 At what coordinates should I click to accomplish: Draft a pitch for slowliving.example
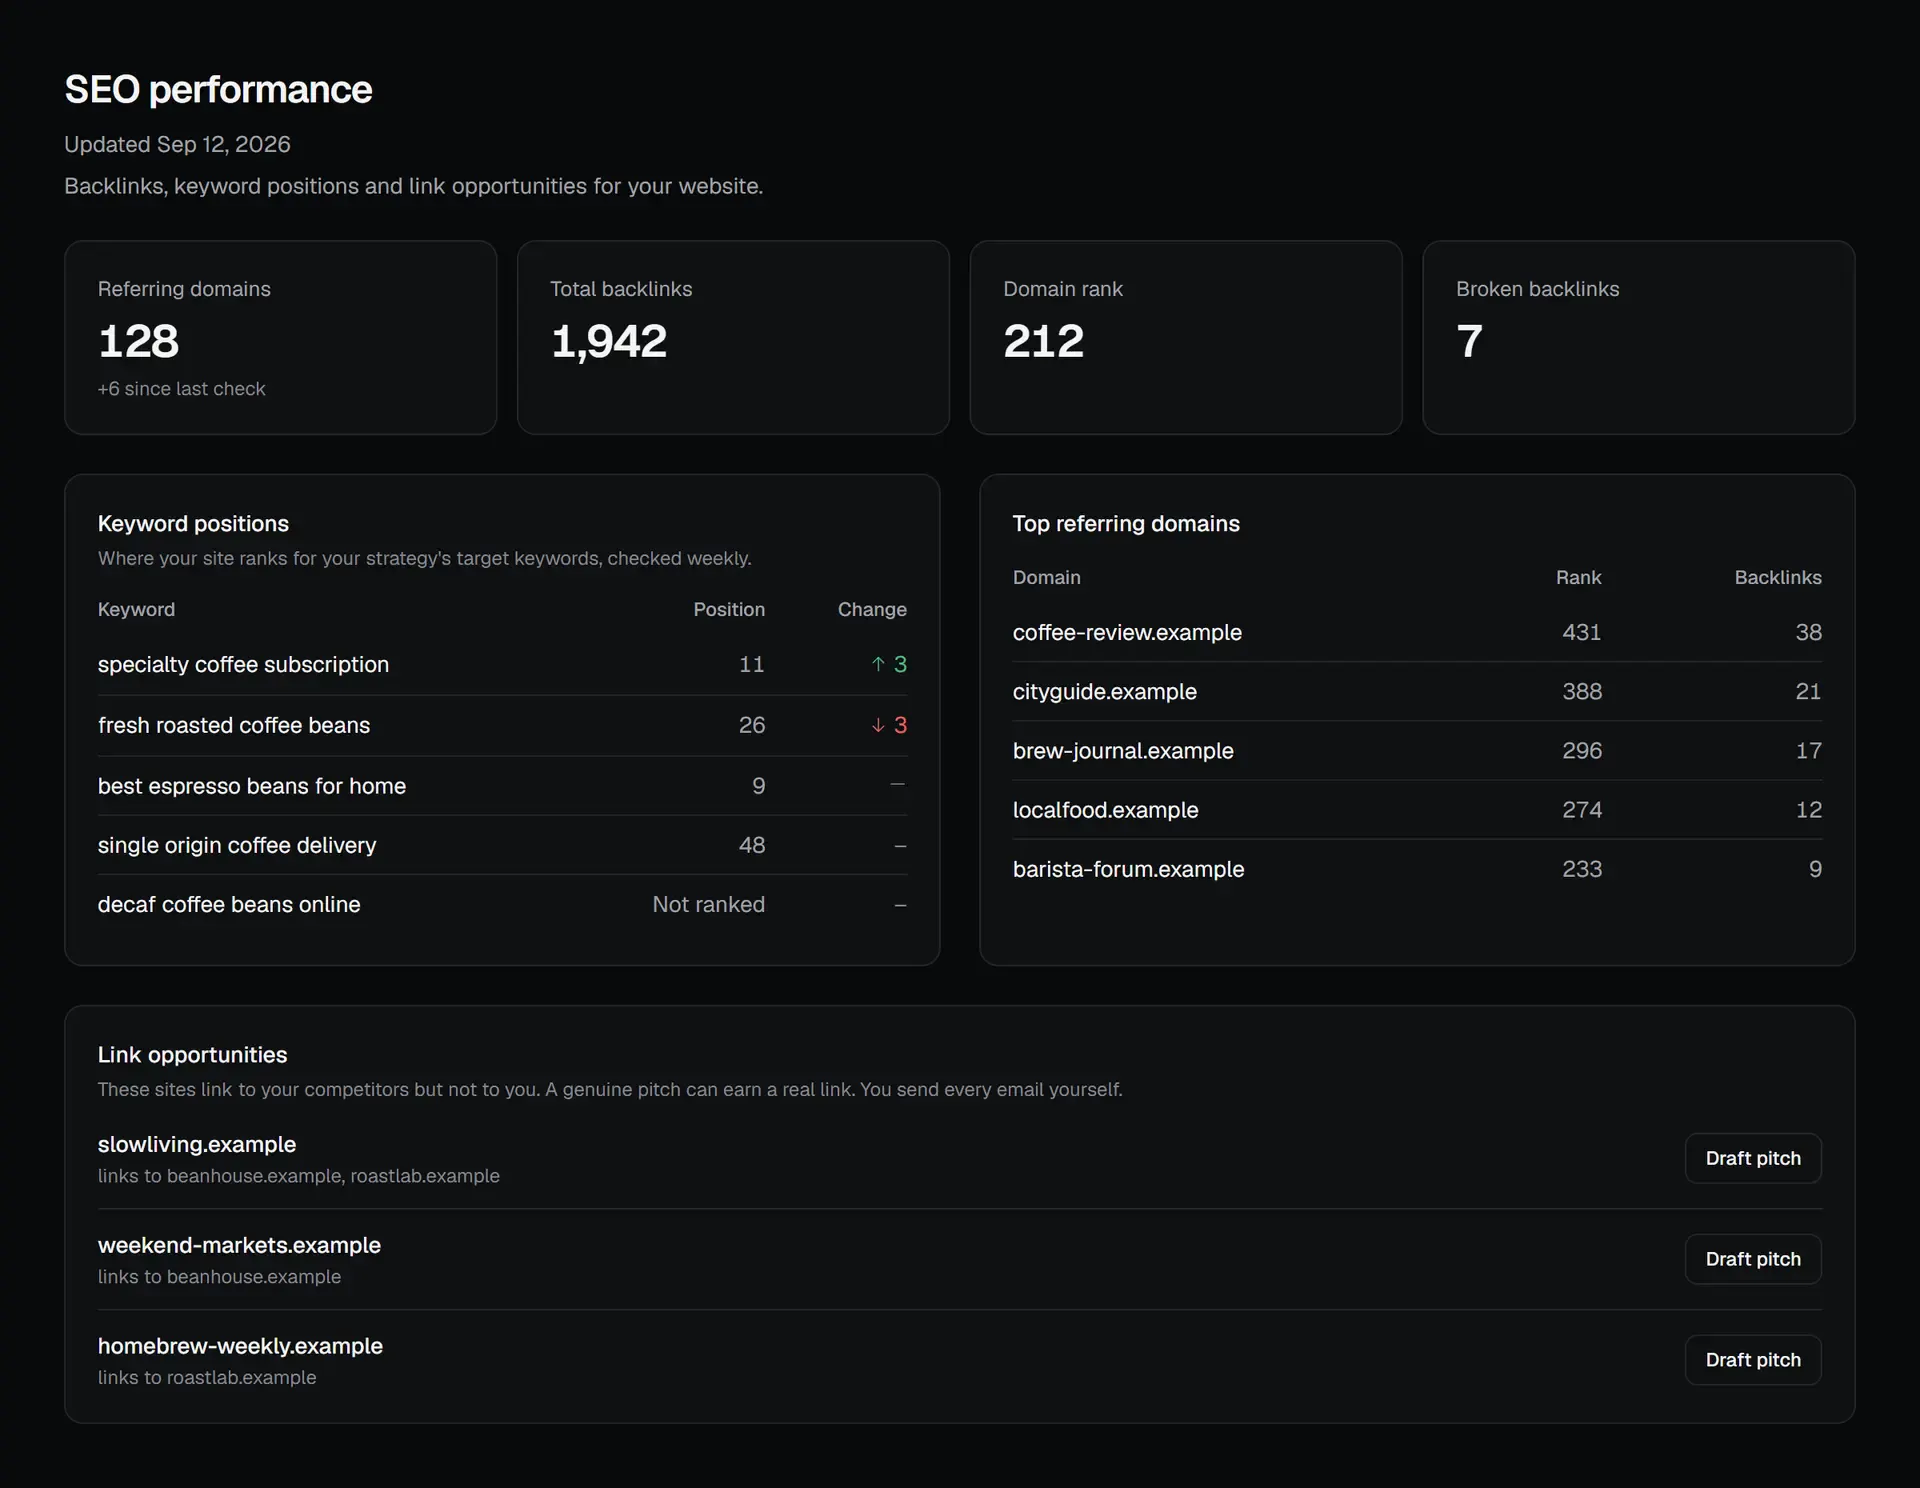point(1752,1158)
